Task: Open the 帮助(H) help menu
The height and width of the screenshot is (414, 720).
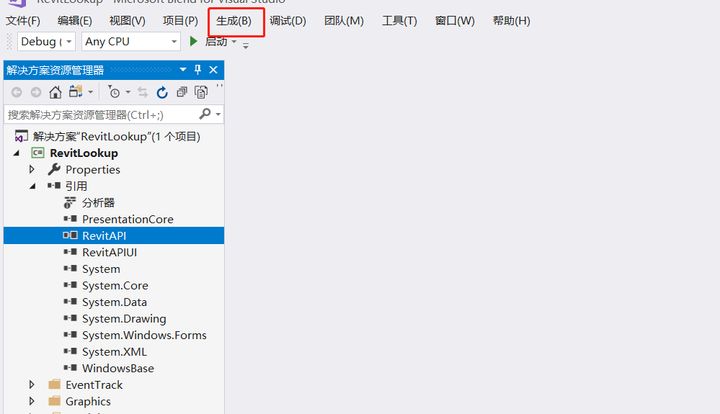Action: (x=512, y=21)
